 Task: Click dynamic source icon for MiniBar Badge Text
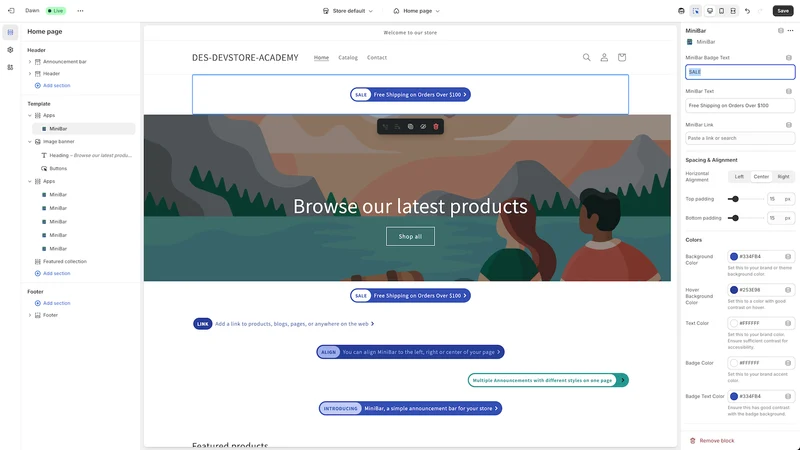coord(789,58)
